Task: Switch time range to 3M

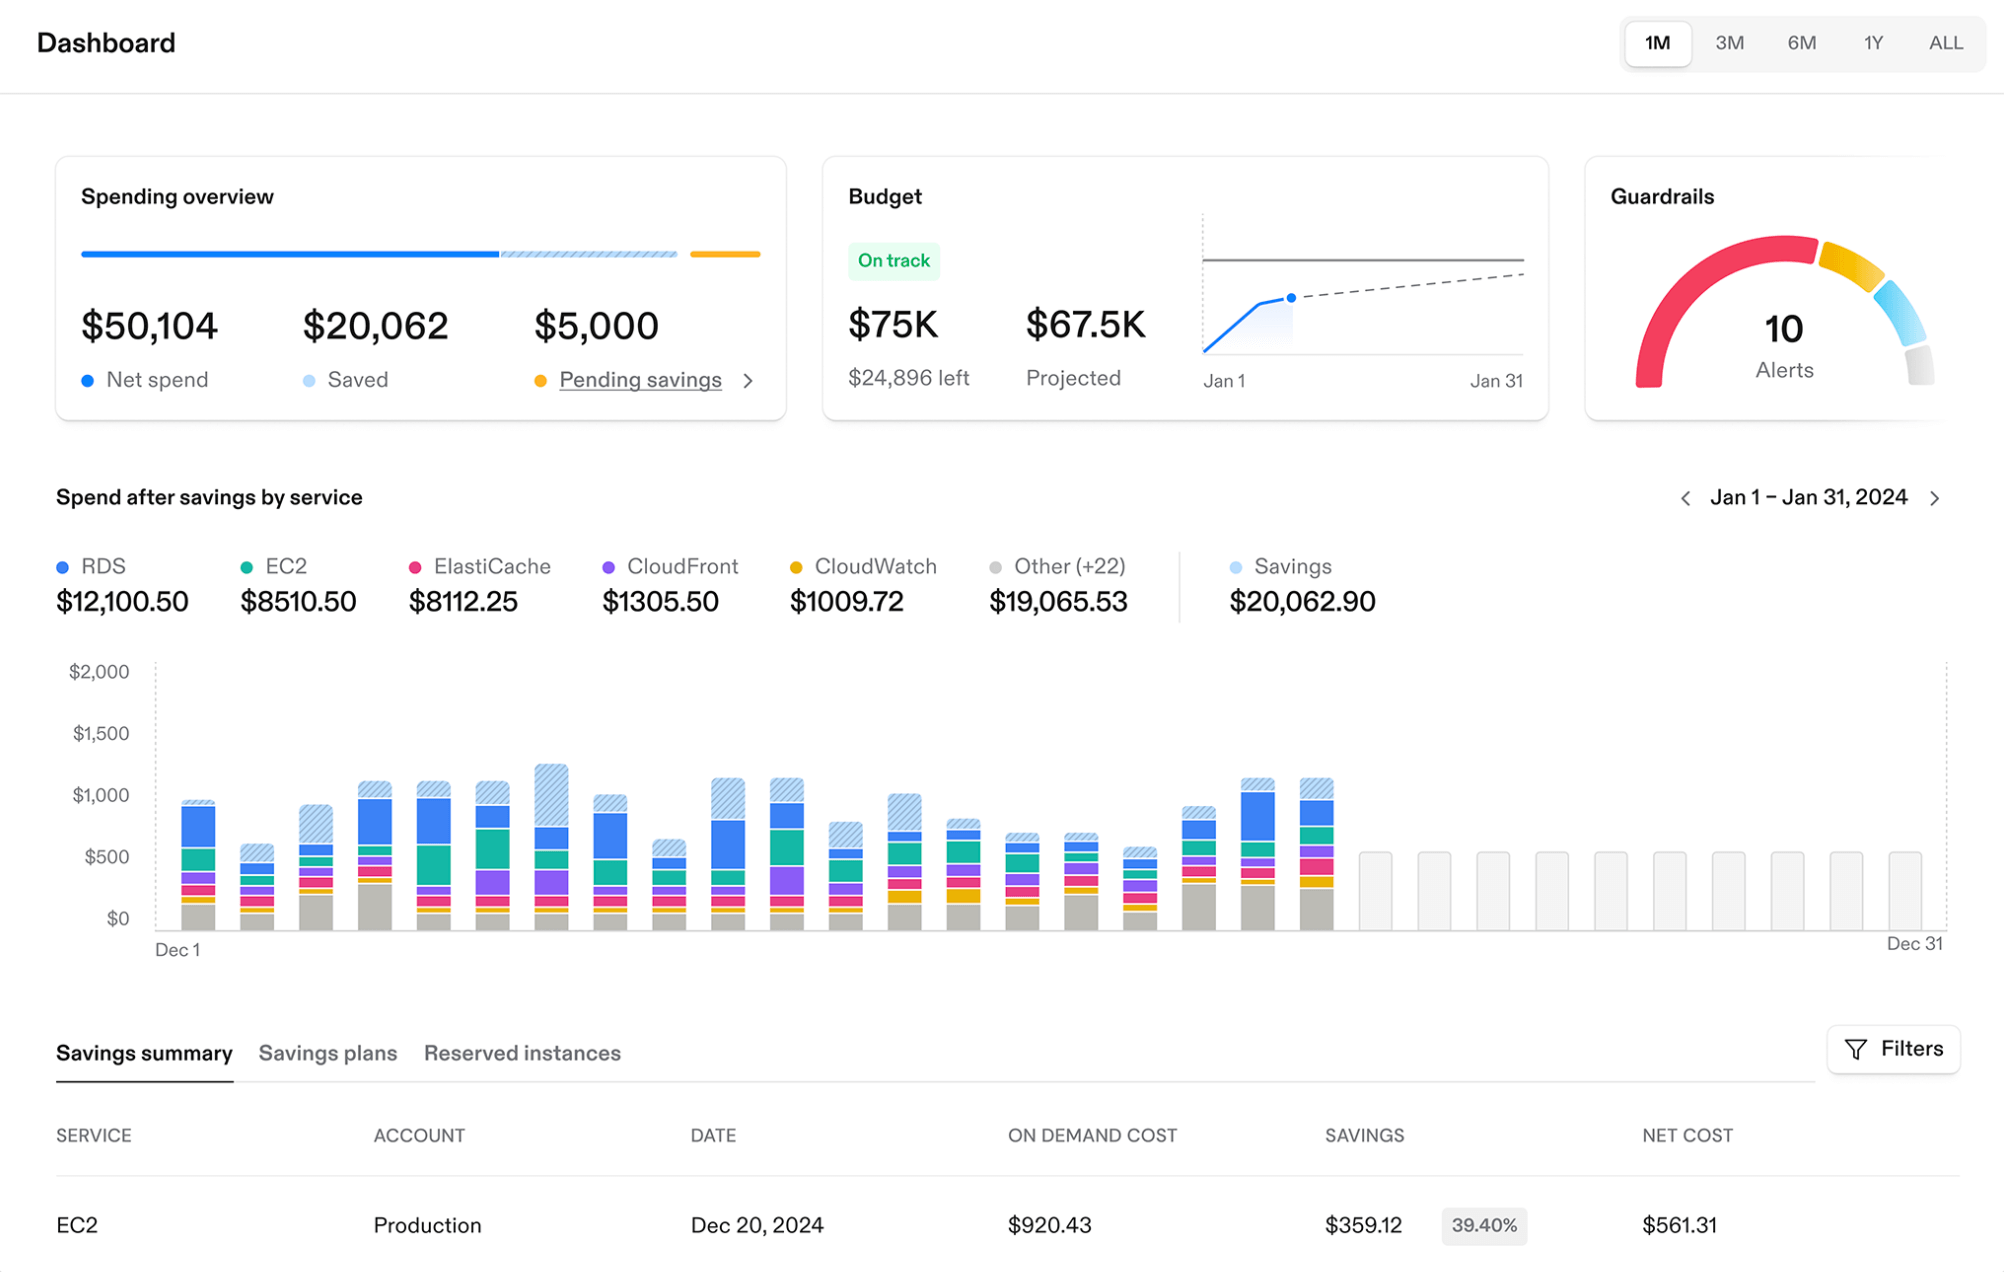Action: (x=1729, y=43)
